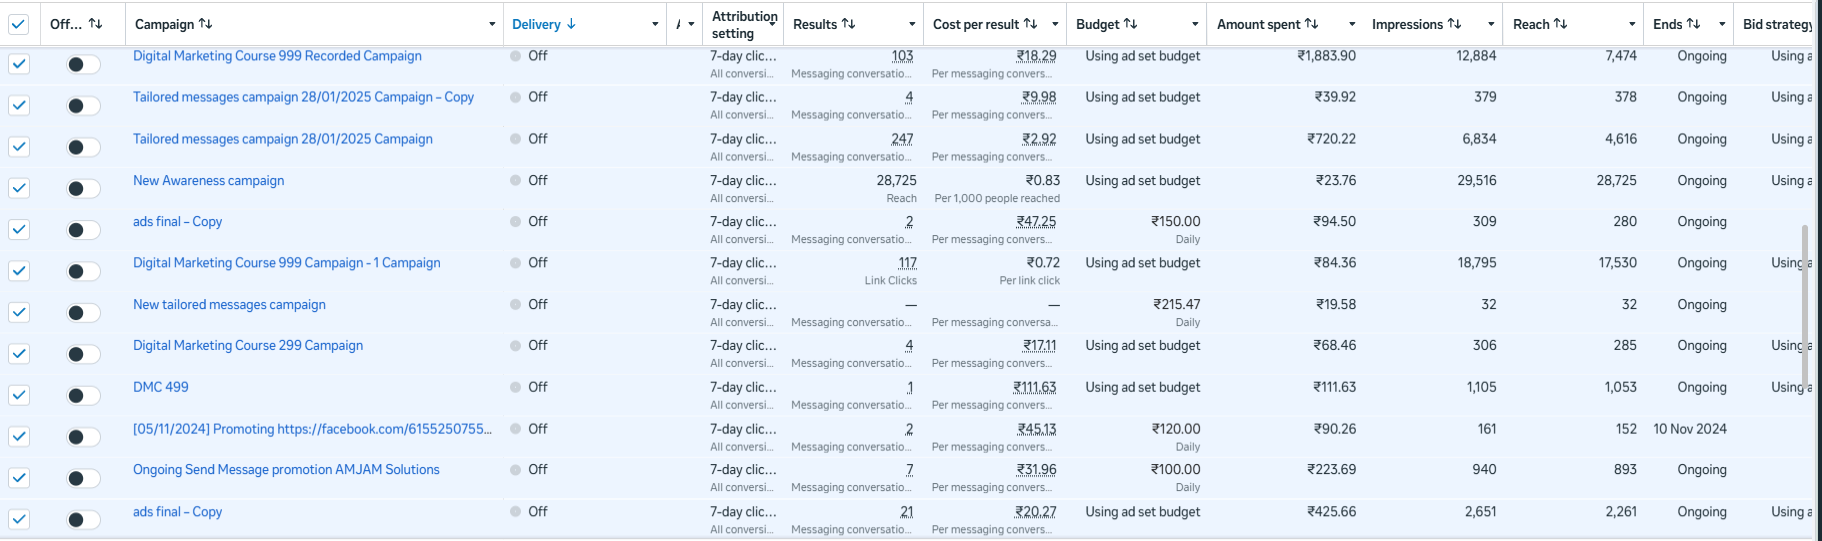This screenshot has height=541, width=1822.
Task: Open Digital Marketing Course 999 Campaign - 1 Campaign
Action: [286, 263]
